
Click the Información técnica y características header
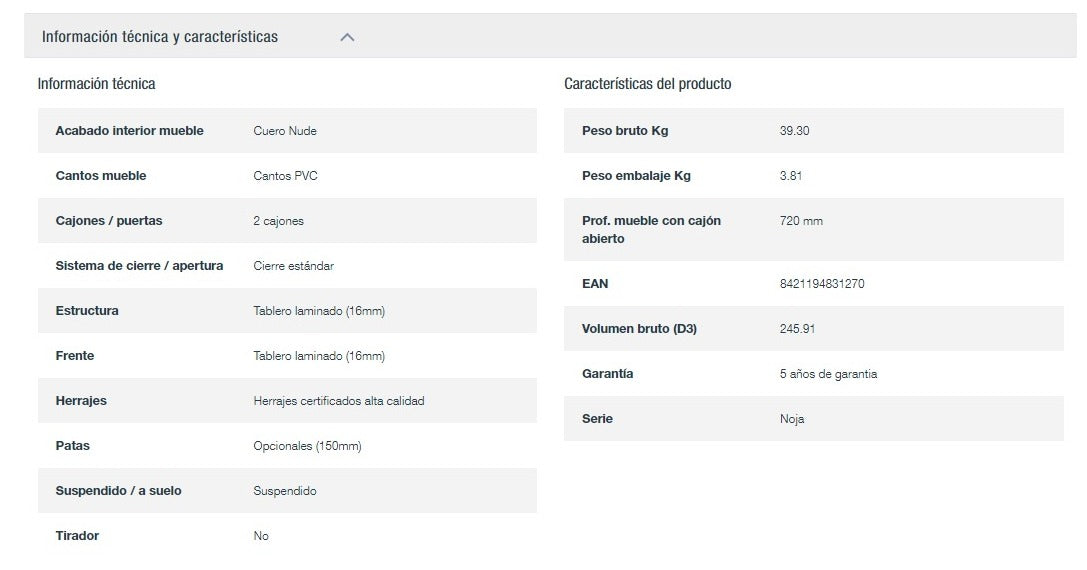[x=160, y=37]
